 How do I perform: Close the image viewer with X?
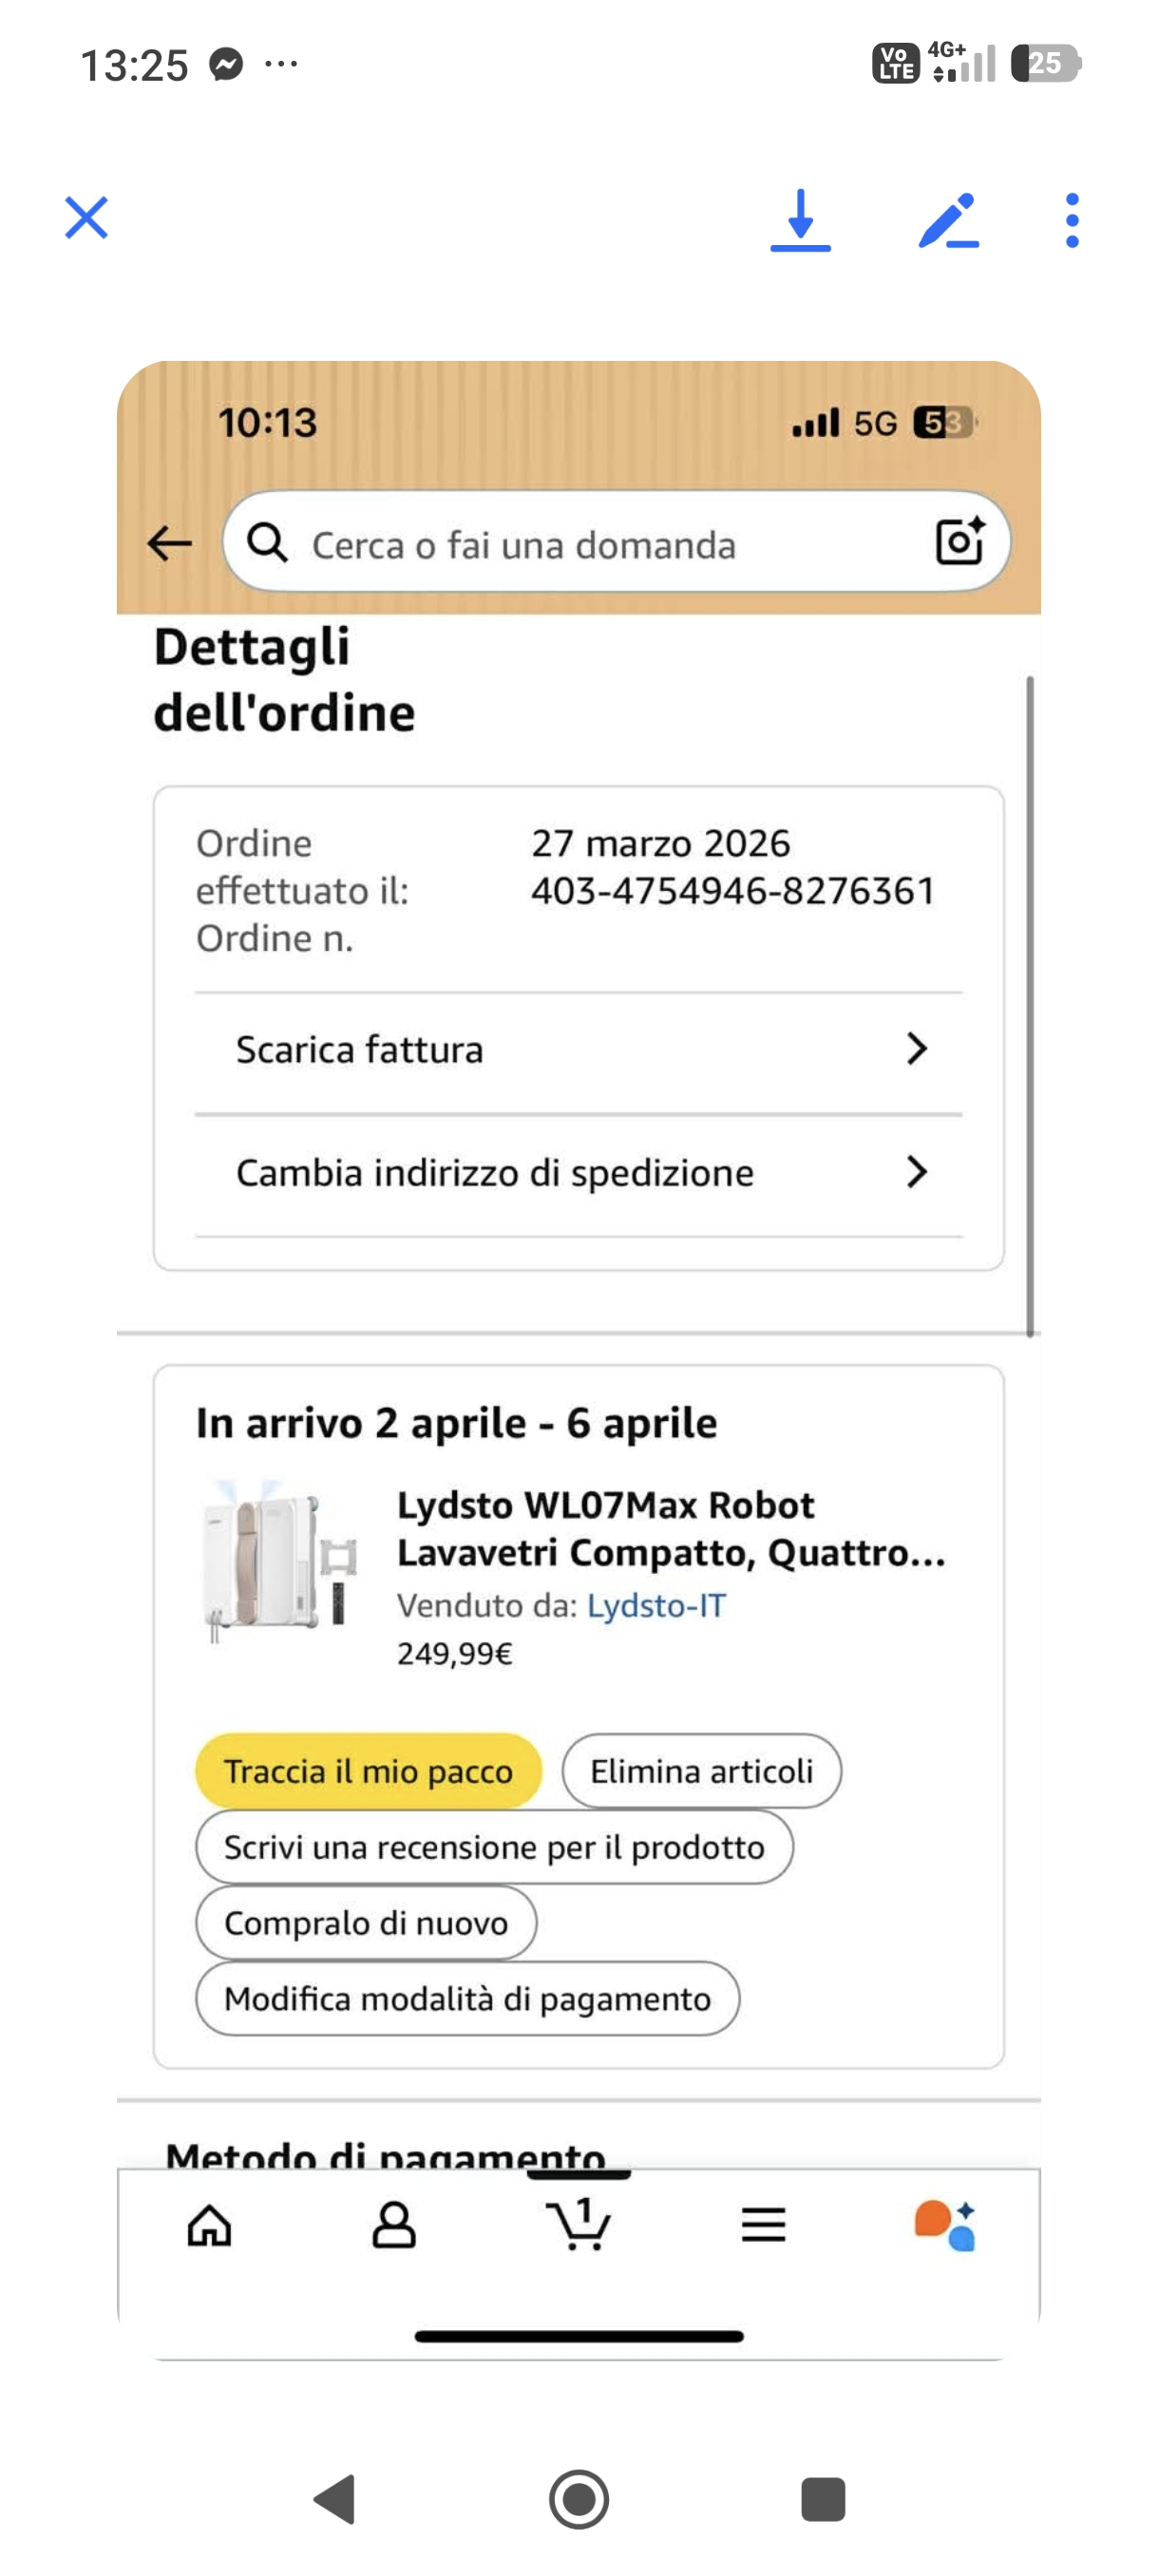pos(87,217)
